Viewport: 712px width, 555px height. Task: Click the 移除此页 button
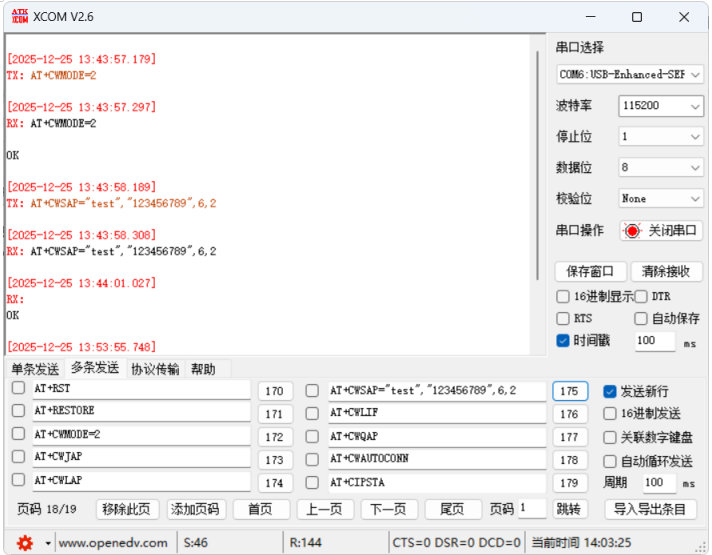127,509
